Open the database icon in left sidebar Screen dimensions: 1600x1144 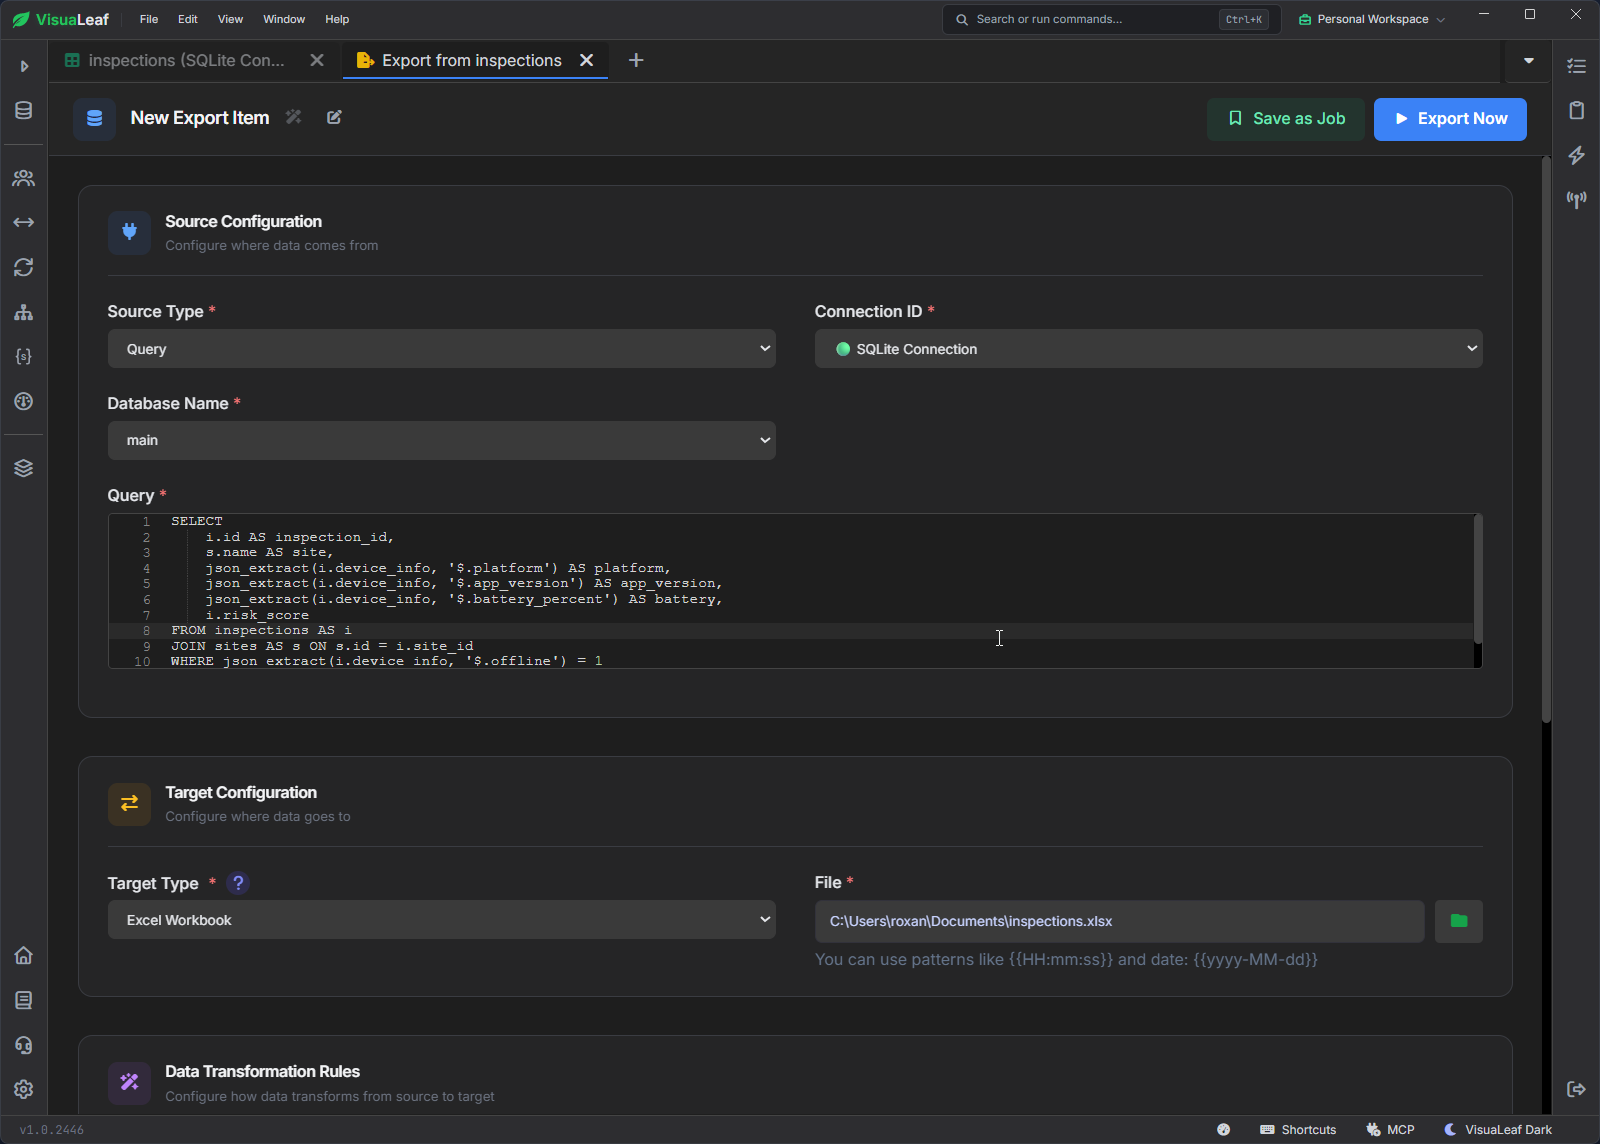pyautogui.click(x=24, y=110)
